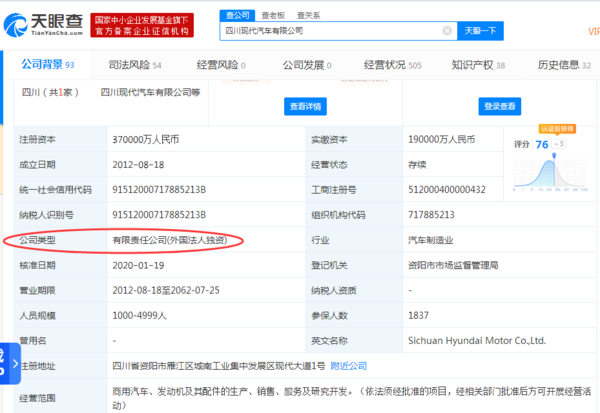Click the +3 score bonus badge

[559, 144]
